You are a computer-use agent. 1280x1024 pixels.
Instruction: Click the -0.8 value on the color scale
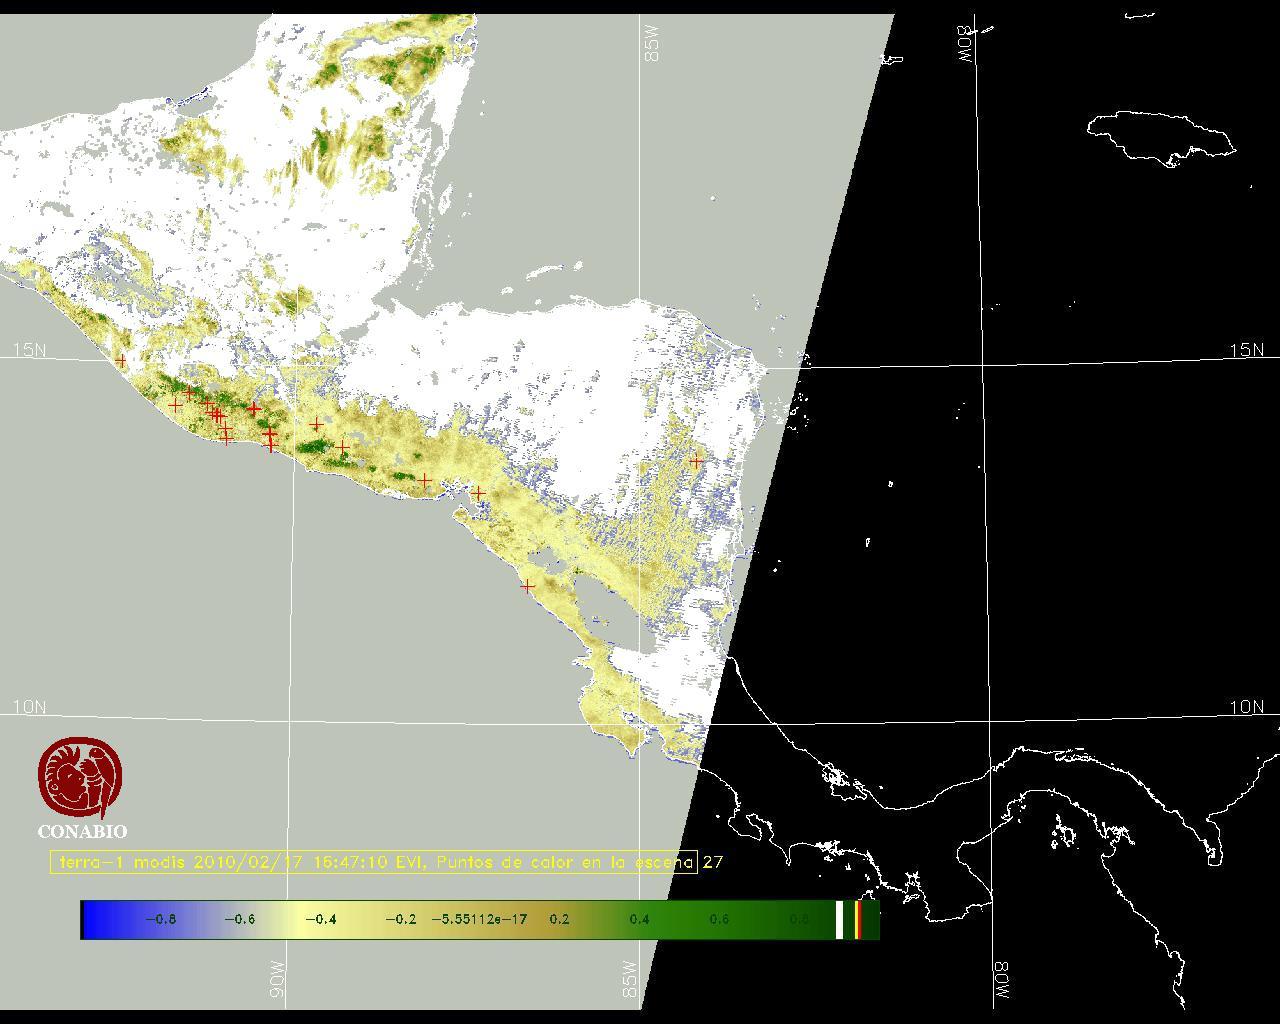160,920
